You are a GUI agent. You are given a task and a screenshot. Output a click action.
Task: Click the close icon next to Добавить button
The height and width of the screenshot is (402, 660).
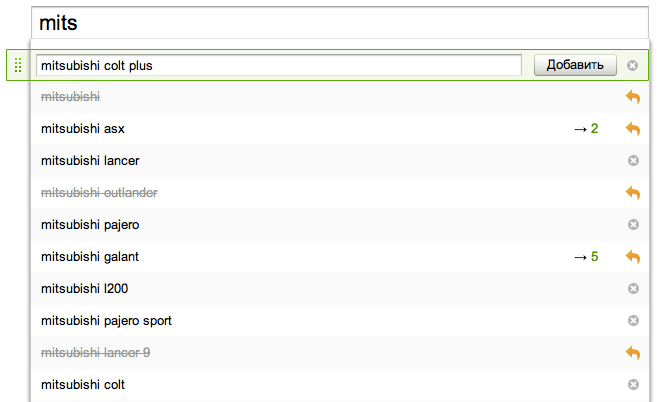point(632,66)
